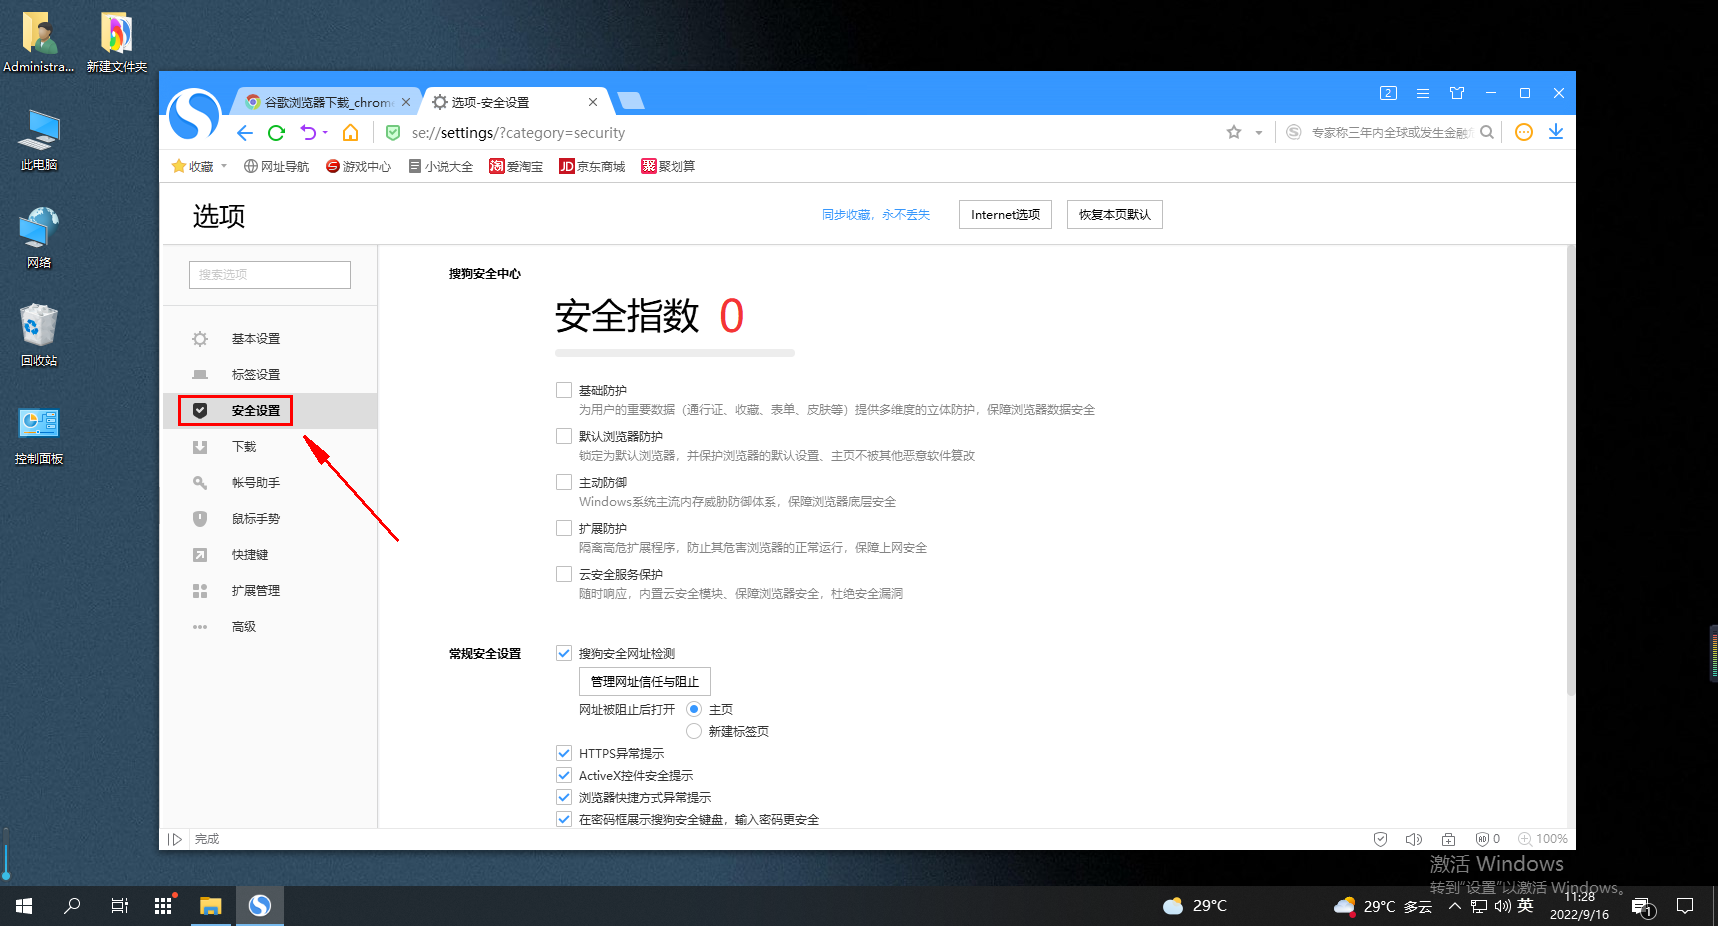This screenshot has width=1718, height=926.
Task: Enable the 基础防护 checkbox
Action: [564, 390]
